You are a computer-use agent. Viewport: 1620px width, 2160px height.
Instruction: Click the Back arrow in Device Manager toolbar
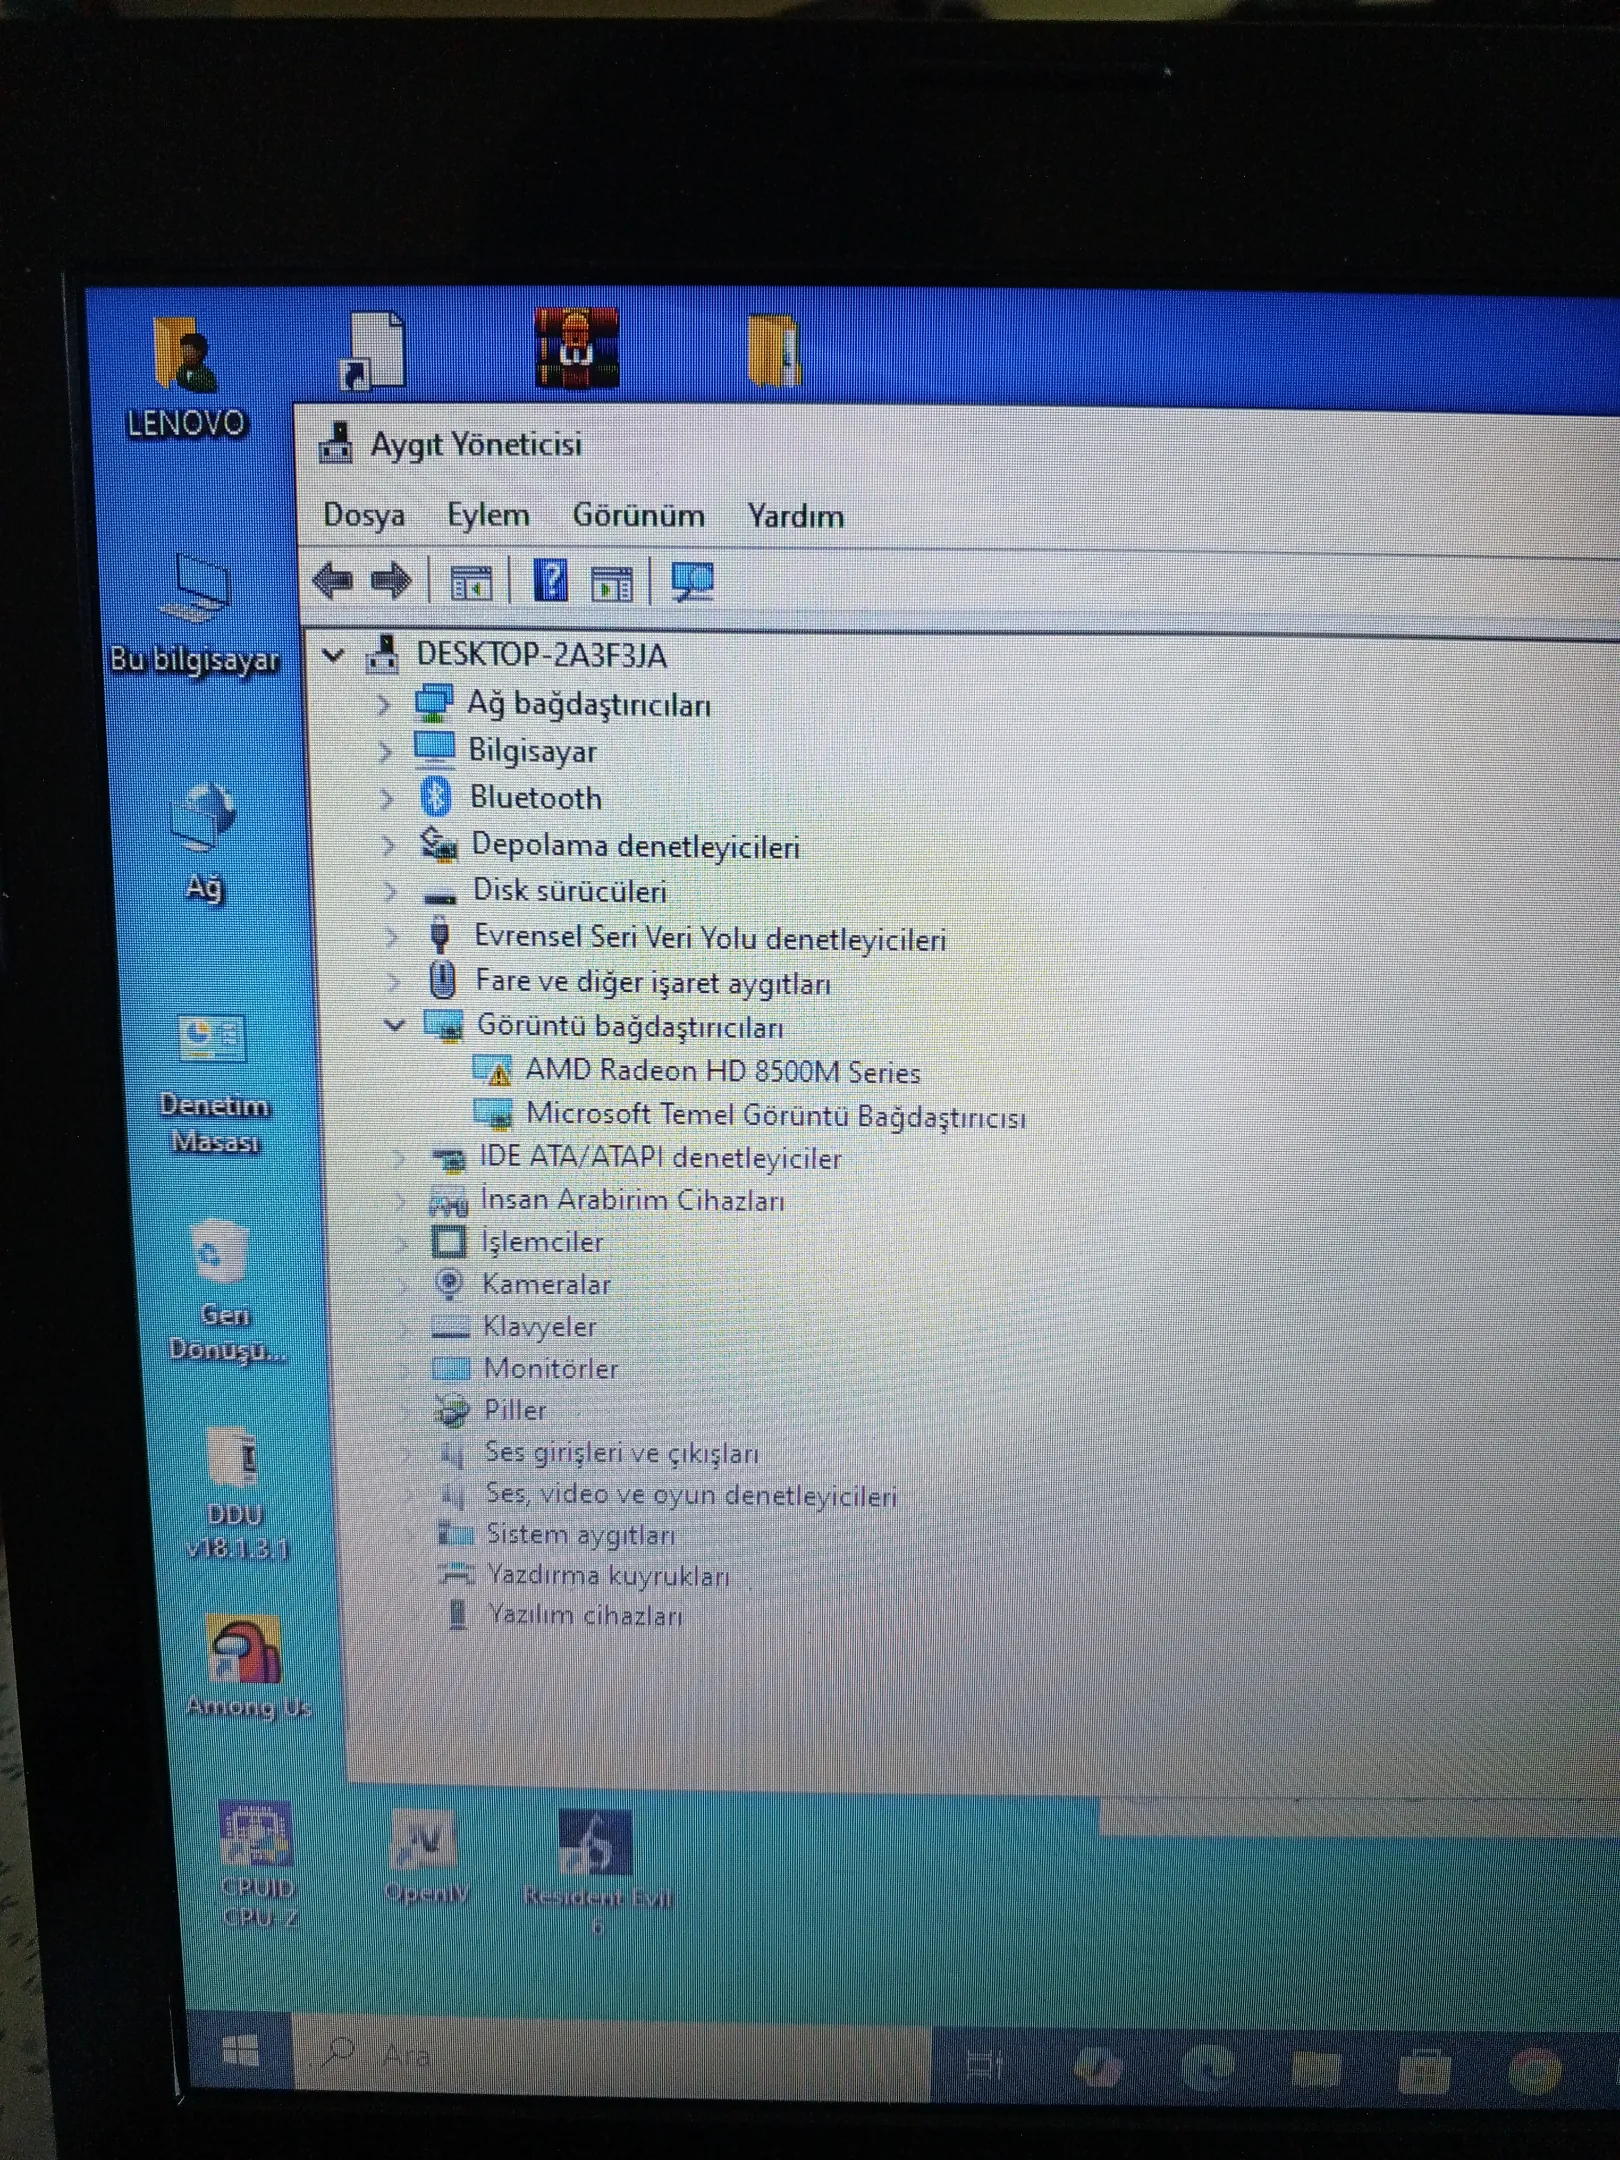333,580
